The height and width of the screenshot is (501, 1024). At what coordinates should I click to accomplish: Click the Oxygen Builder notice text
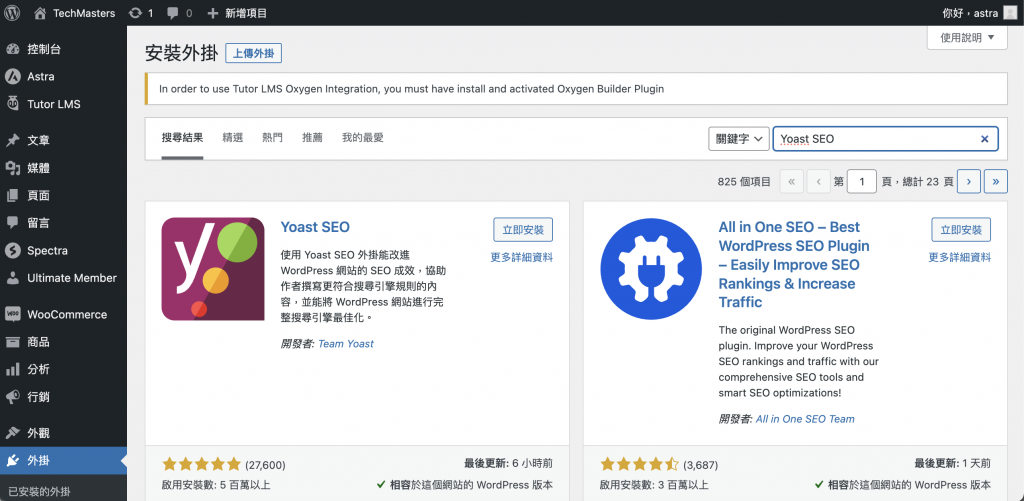(411, 88)
